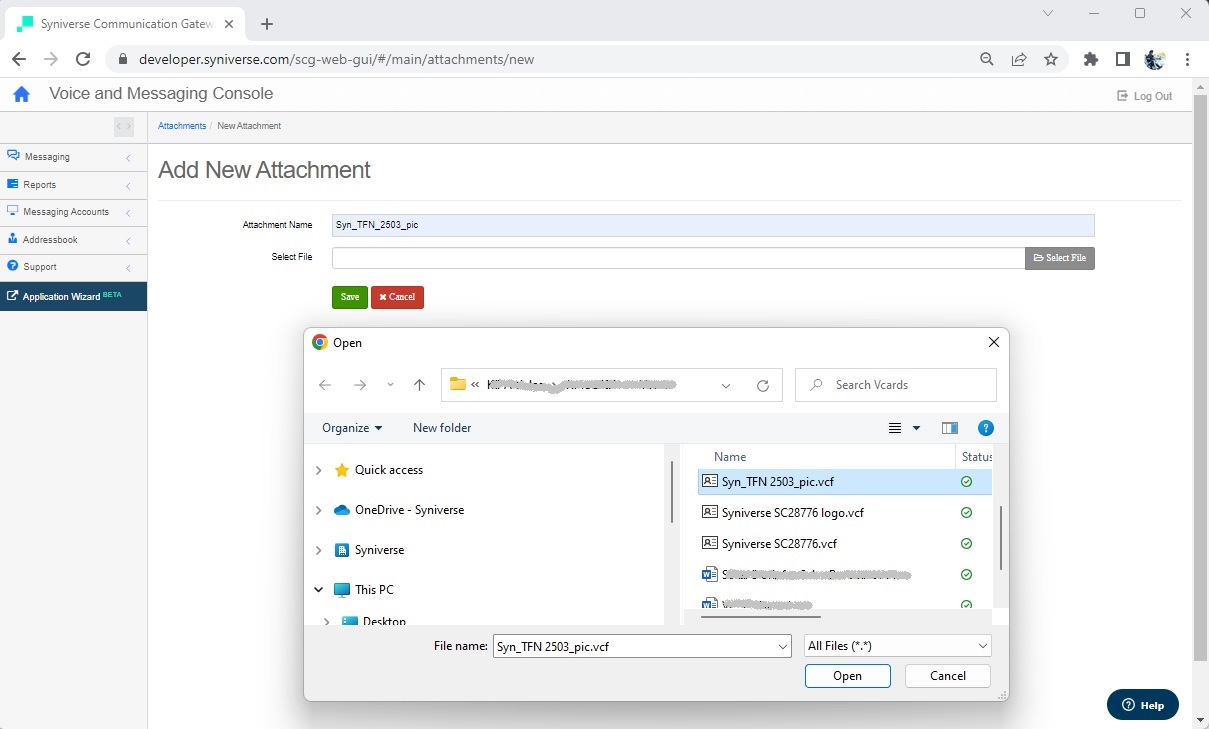The height and width of the screenshot is (729, 1209).
Task: Click the Addressbook person icon
Action: pos(13,239)
